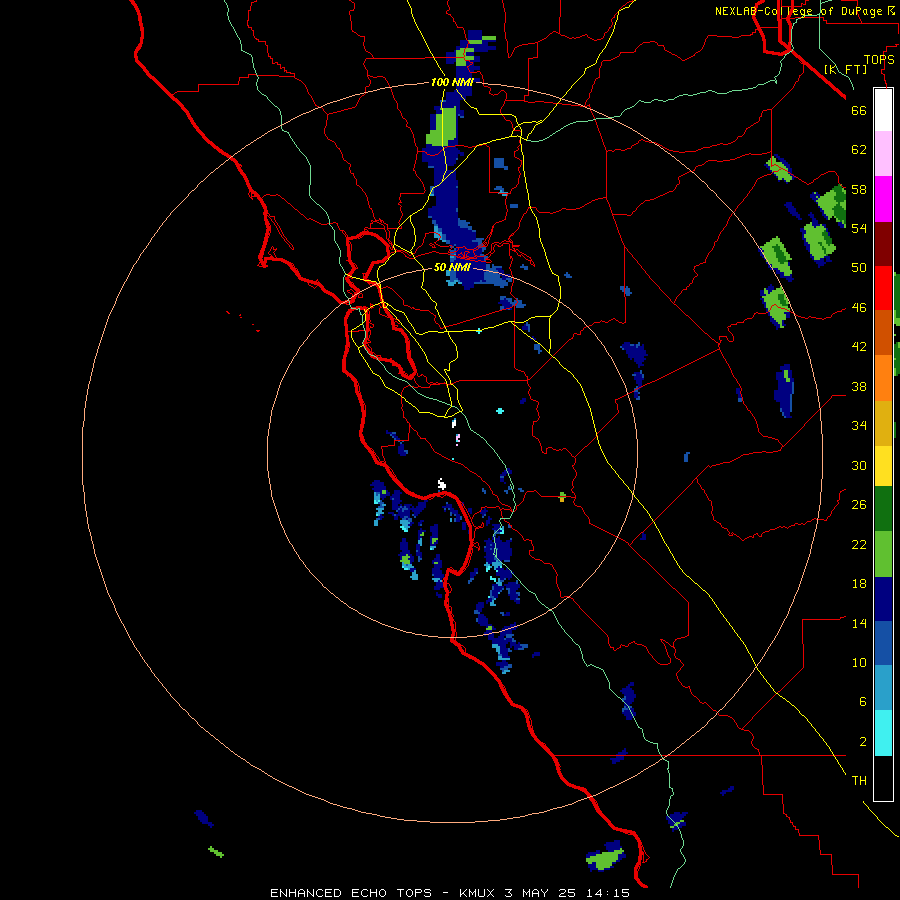Click the light pink legend swatch
This screenshot has width=900, height=900.
point(883,153)
